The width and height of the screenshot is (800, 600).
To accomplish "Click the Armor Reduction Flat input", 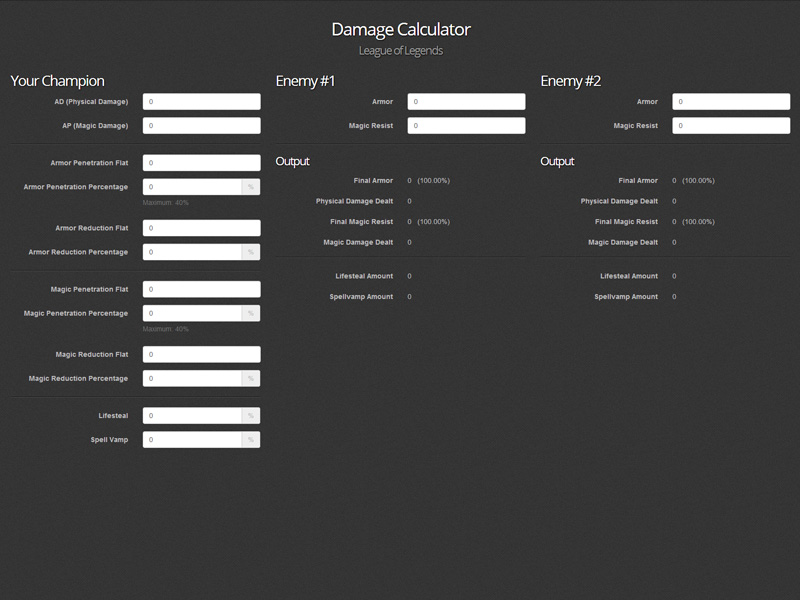I will pyautogui.click(x=202, y=228).
